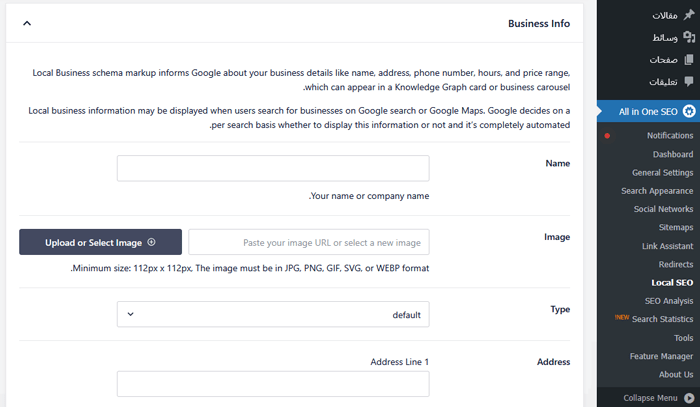
Task: Open the business Type dropdown
Action: (273, 315)
